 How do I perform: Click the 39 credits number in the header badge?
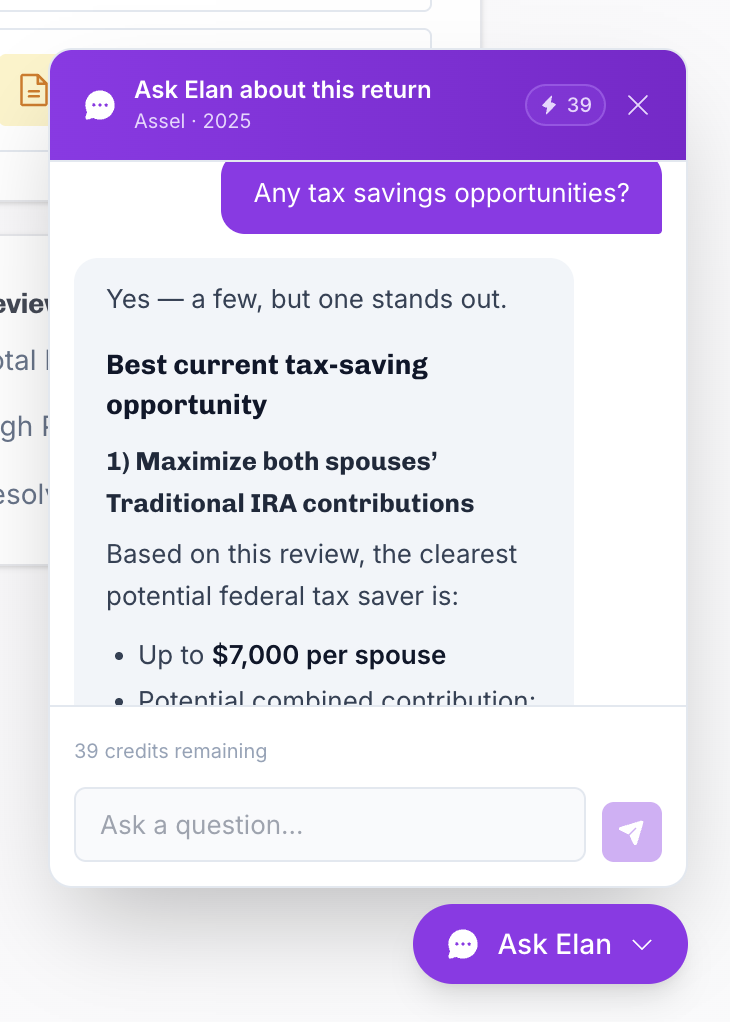[x=579, y=105]
